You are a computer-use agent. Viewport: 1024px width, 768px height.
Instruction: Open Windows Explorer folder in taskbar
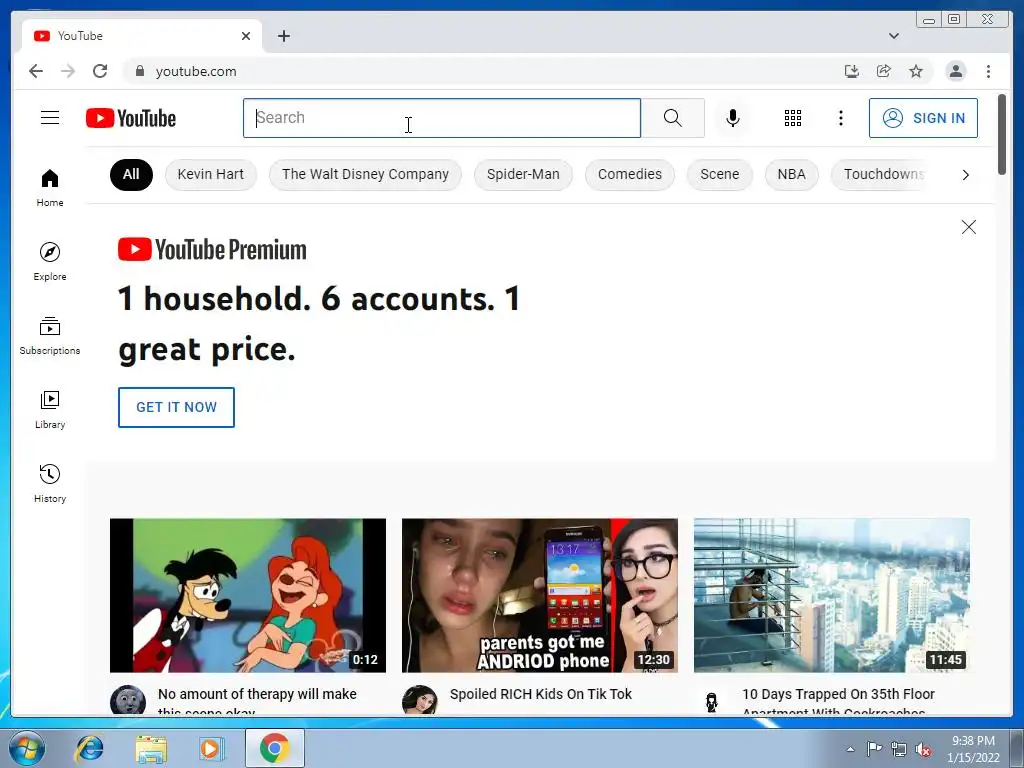[151, 748]
